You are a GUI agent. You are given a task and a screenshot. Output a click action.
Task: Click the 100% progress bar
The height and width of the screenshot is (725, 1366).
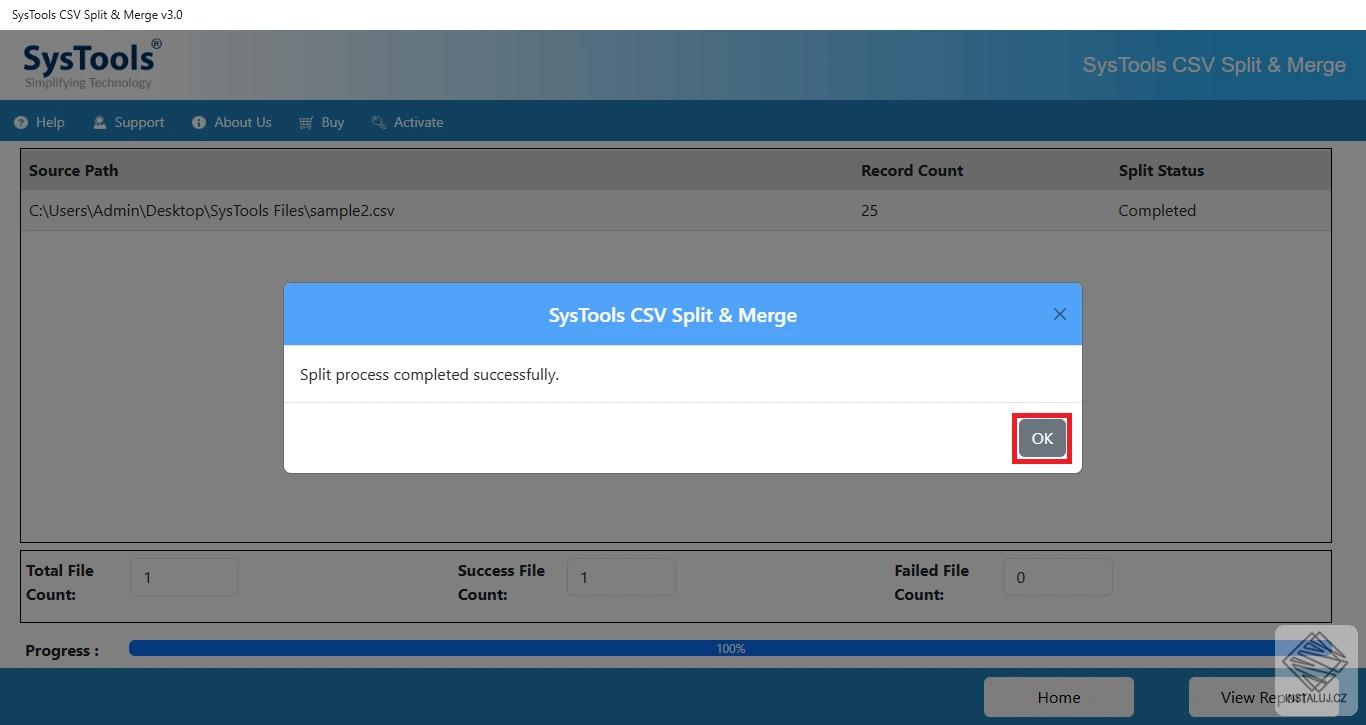(730, 648)
